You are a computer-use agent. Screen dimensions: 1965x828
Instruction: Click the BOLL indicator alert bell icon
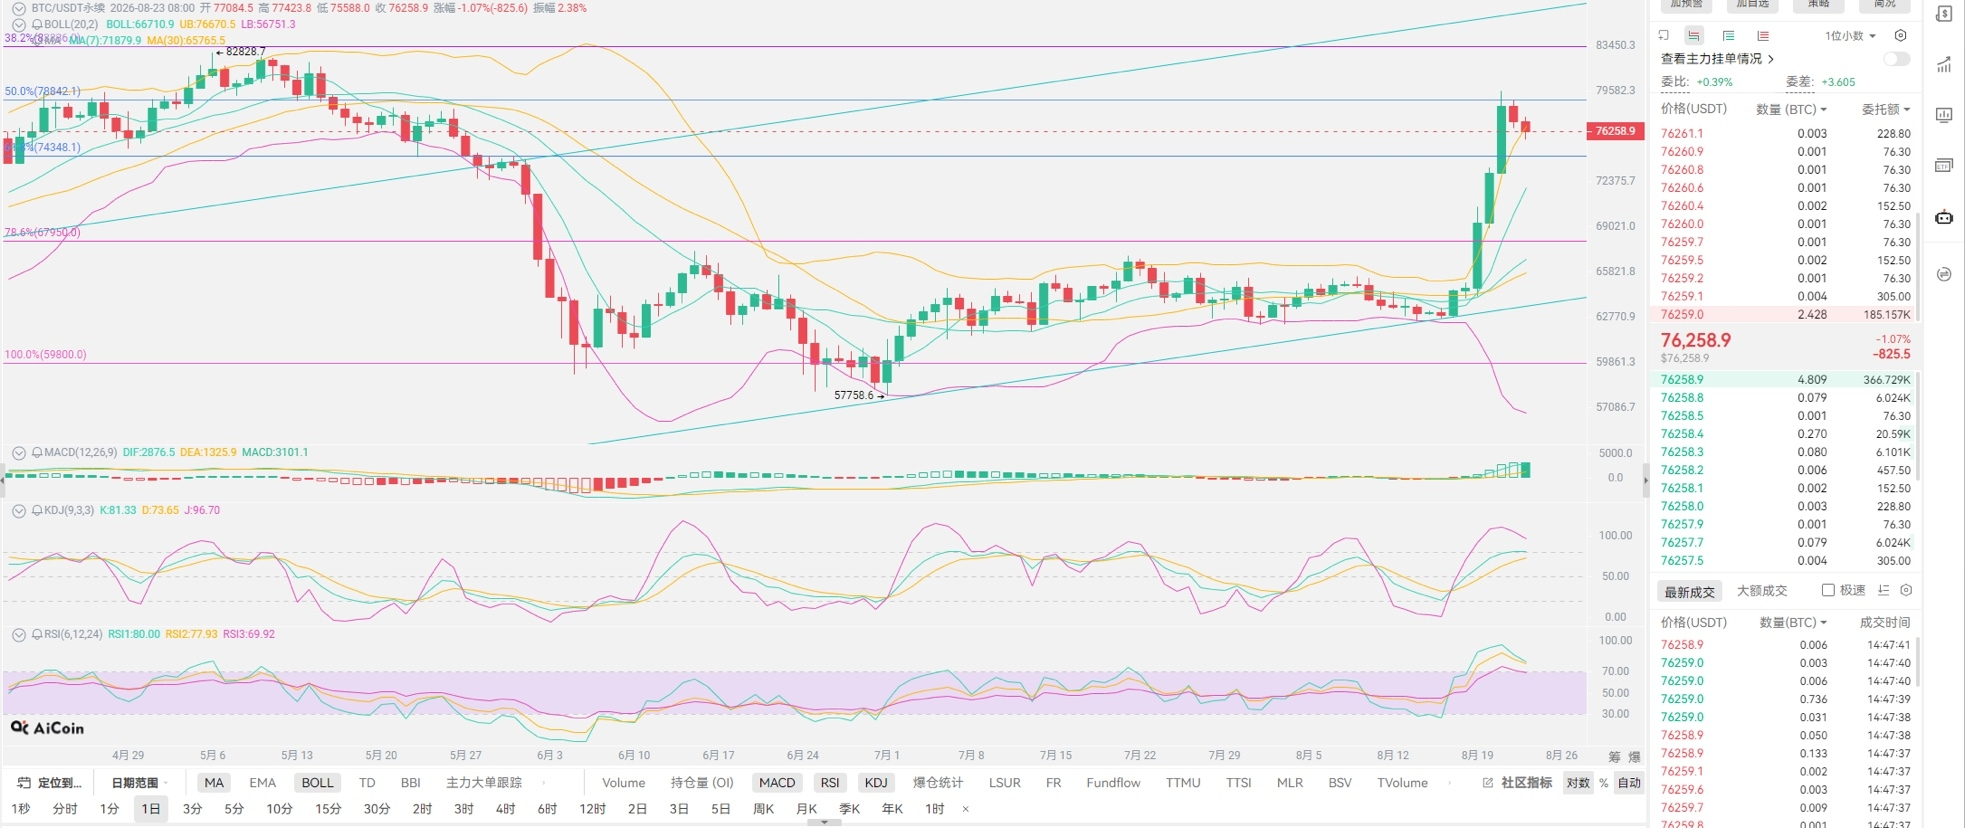(37, 25)
